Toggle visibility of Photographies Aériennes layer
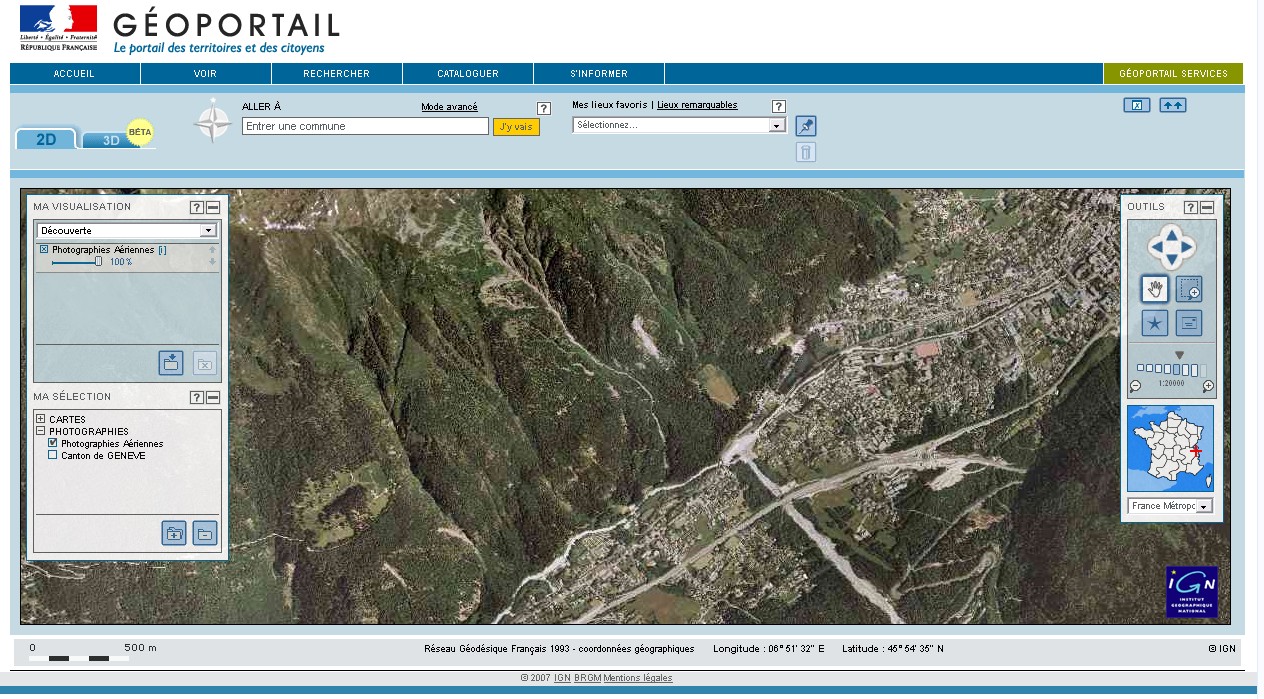Image resolution: width=1264 pixels, height=699 pixels. pos(44,249)
